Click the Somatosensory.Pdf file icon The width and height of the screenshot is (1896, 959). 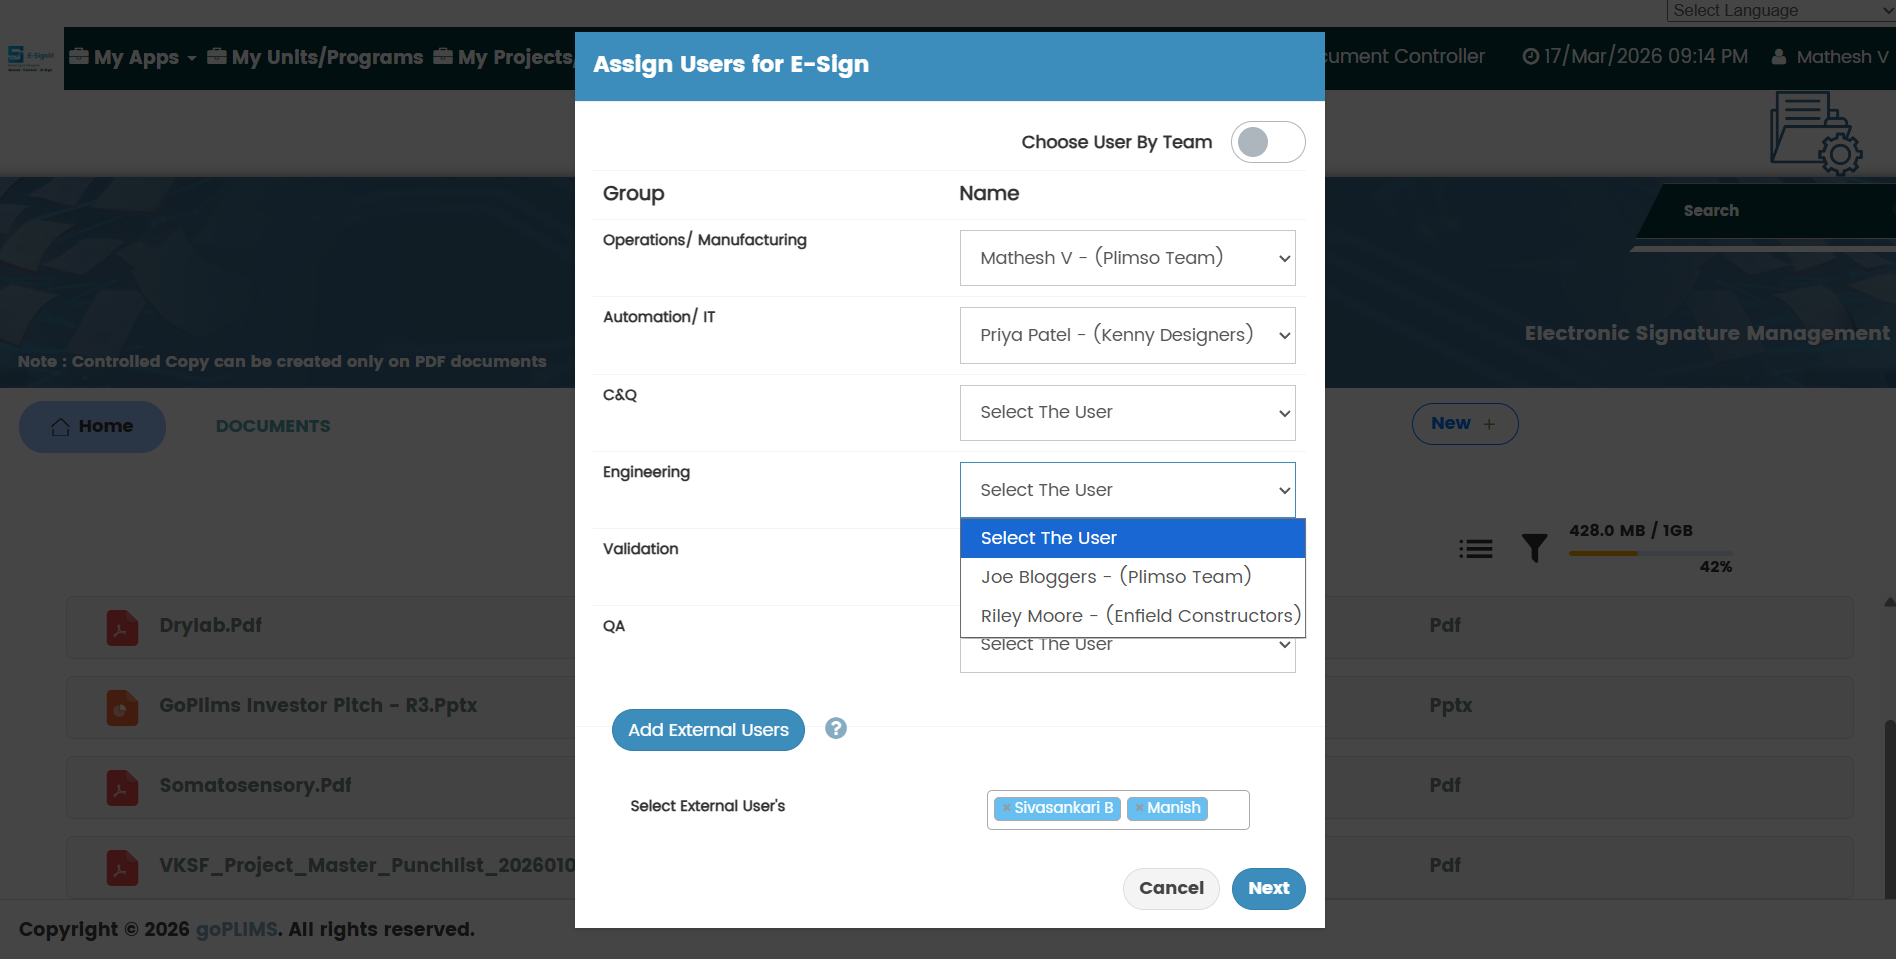click(122, 787)
